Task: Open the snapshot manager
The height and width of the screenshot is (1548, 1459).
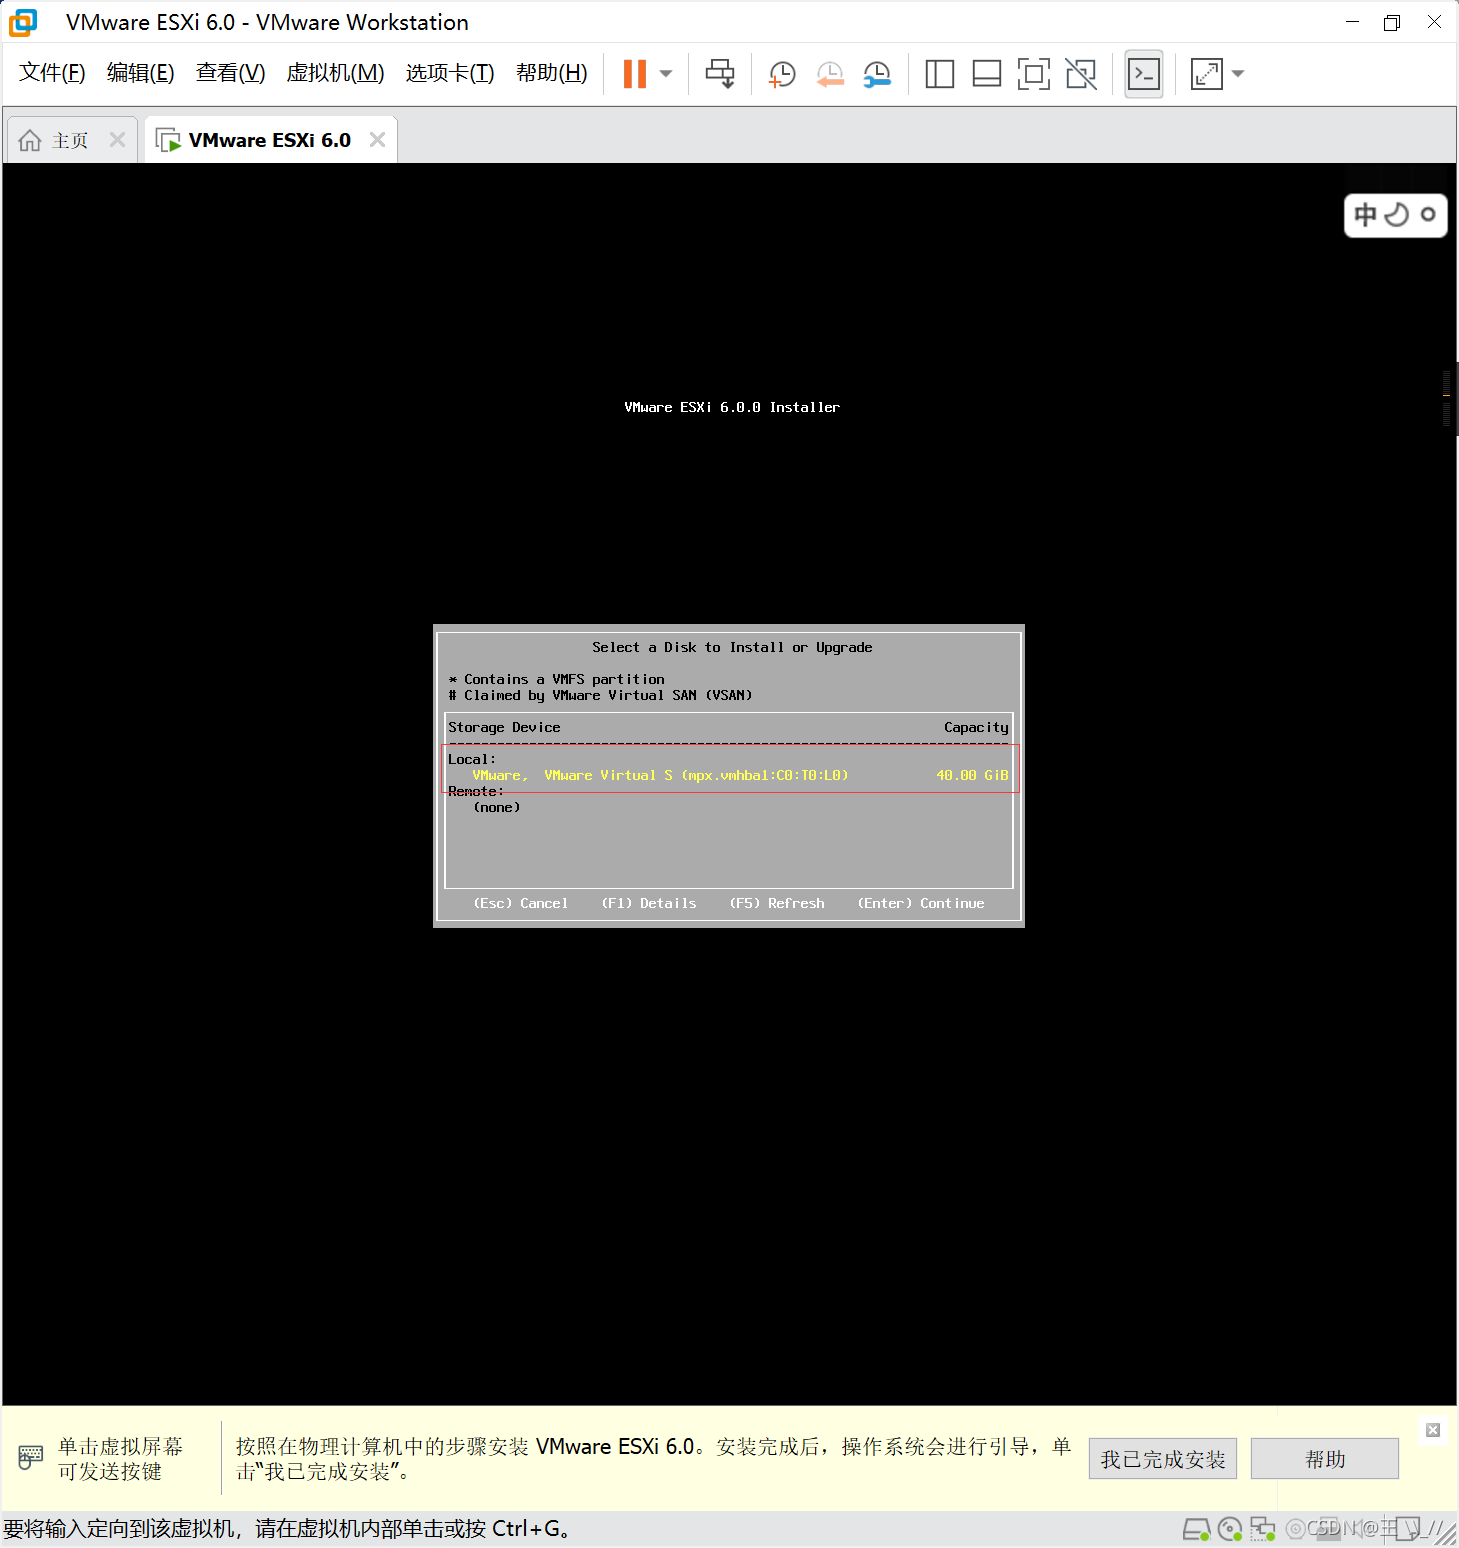Action: [877, 74]
